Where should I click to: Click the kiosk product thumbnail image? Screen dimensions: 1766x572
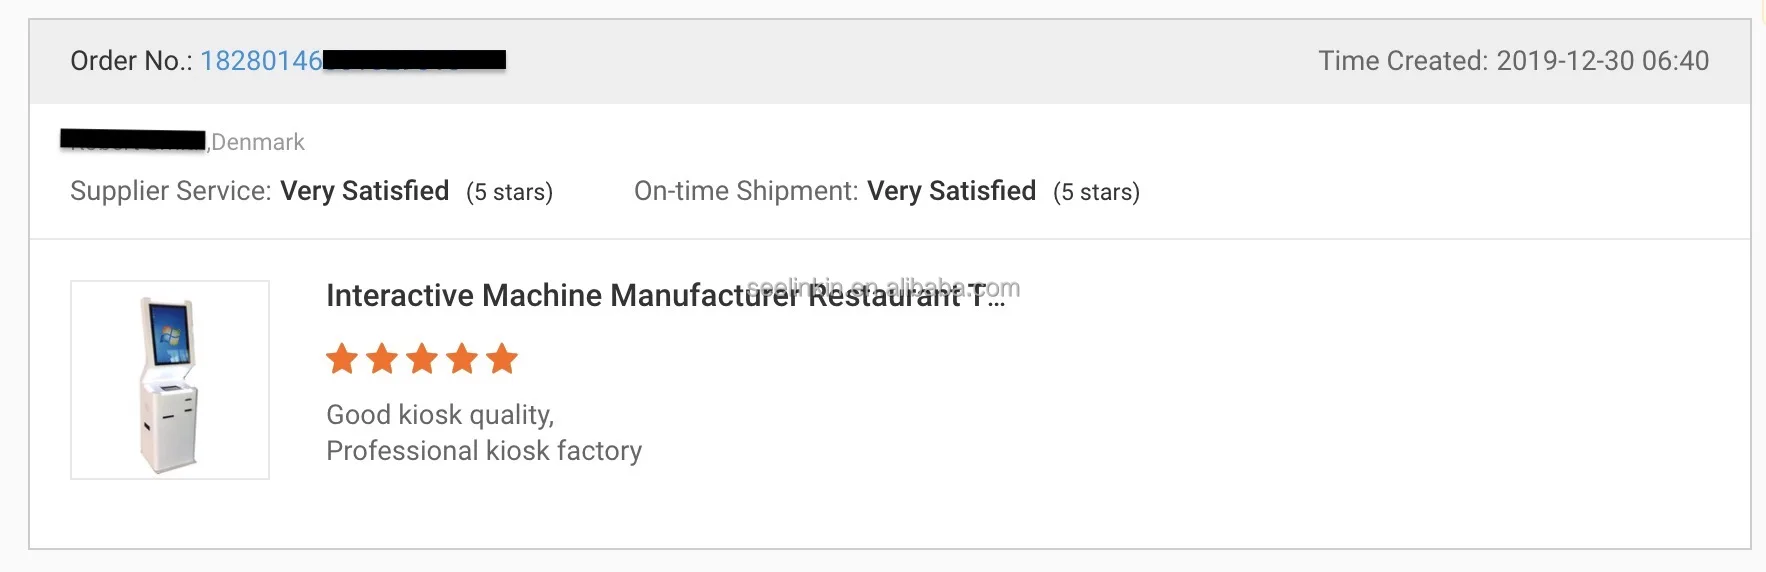[x=169, y=380]
